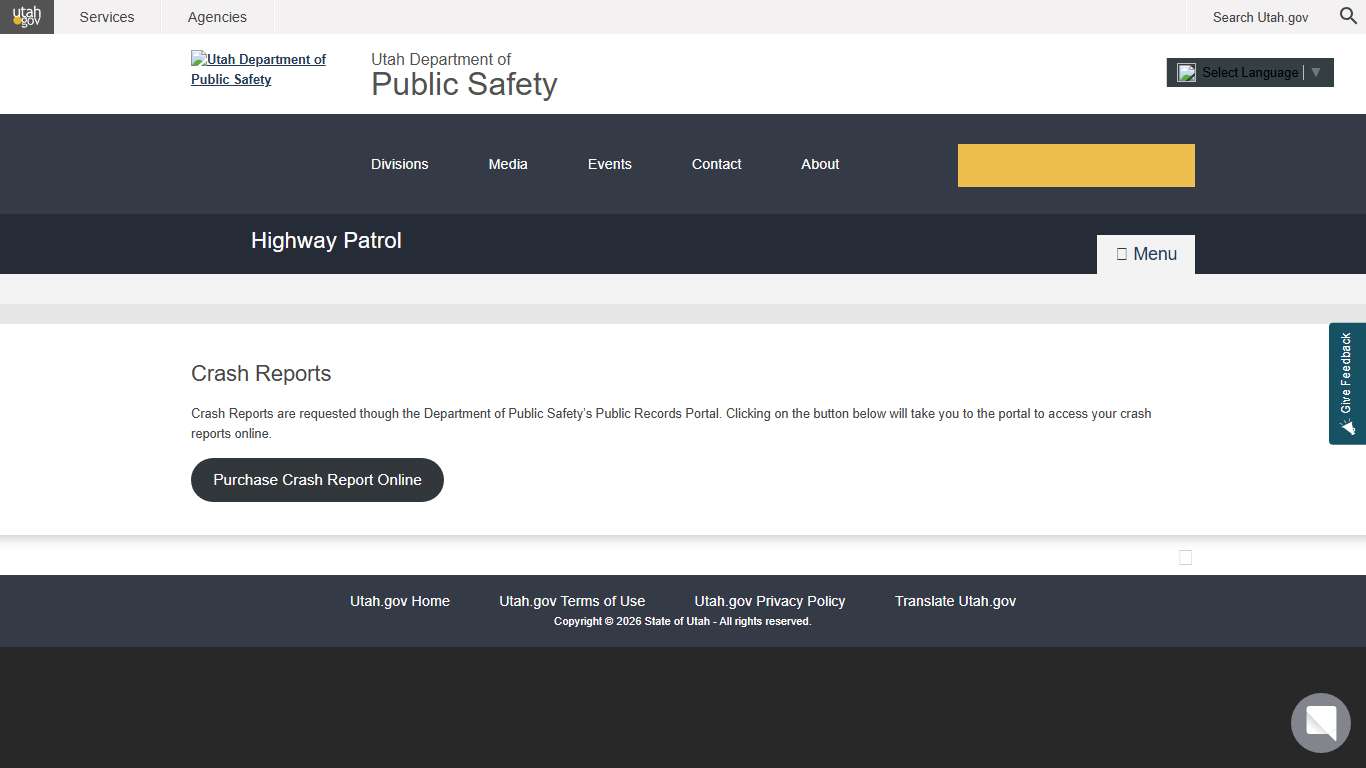
Task: Click the utah.gov logo in the top corner
Action: [26, 16]
